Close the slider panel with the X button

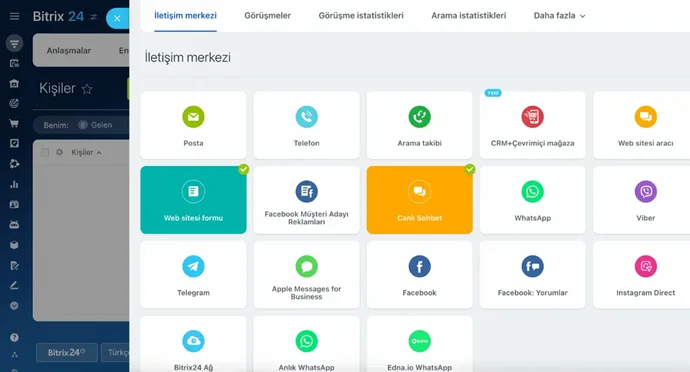click(x=117, y=18)
